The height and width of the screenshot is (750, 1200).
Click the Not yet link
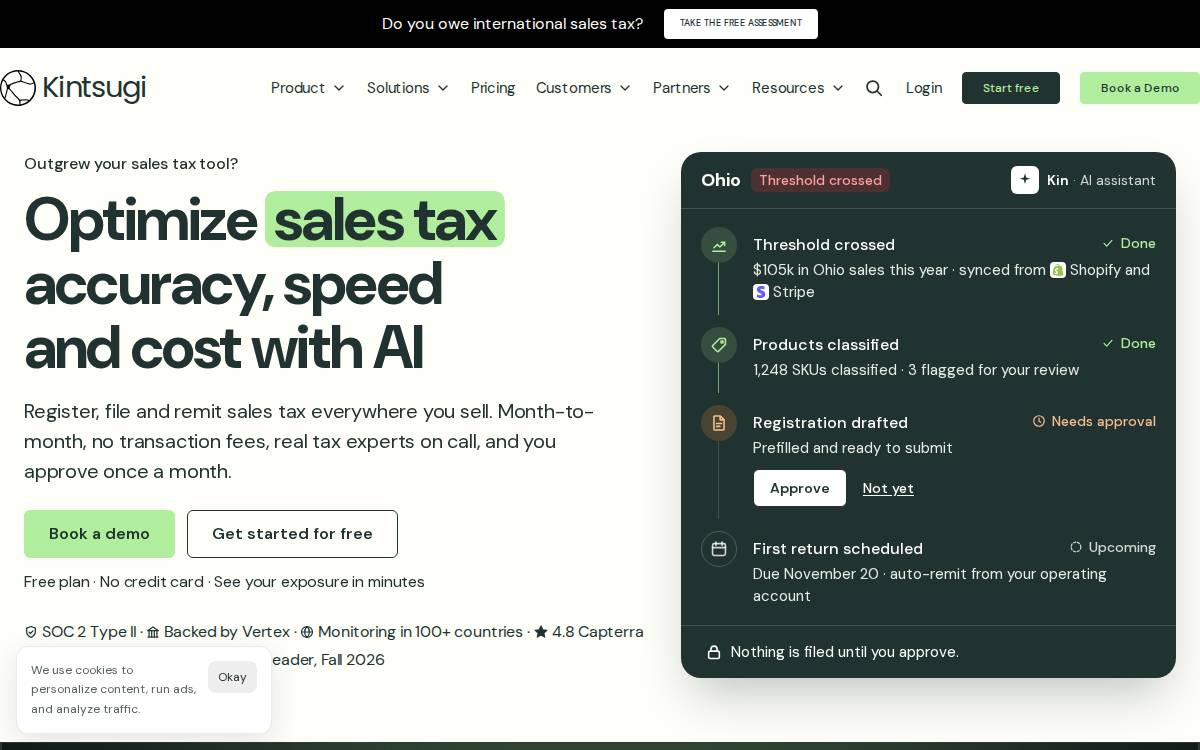(888, 488)
